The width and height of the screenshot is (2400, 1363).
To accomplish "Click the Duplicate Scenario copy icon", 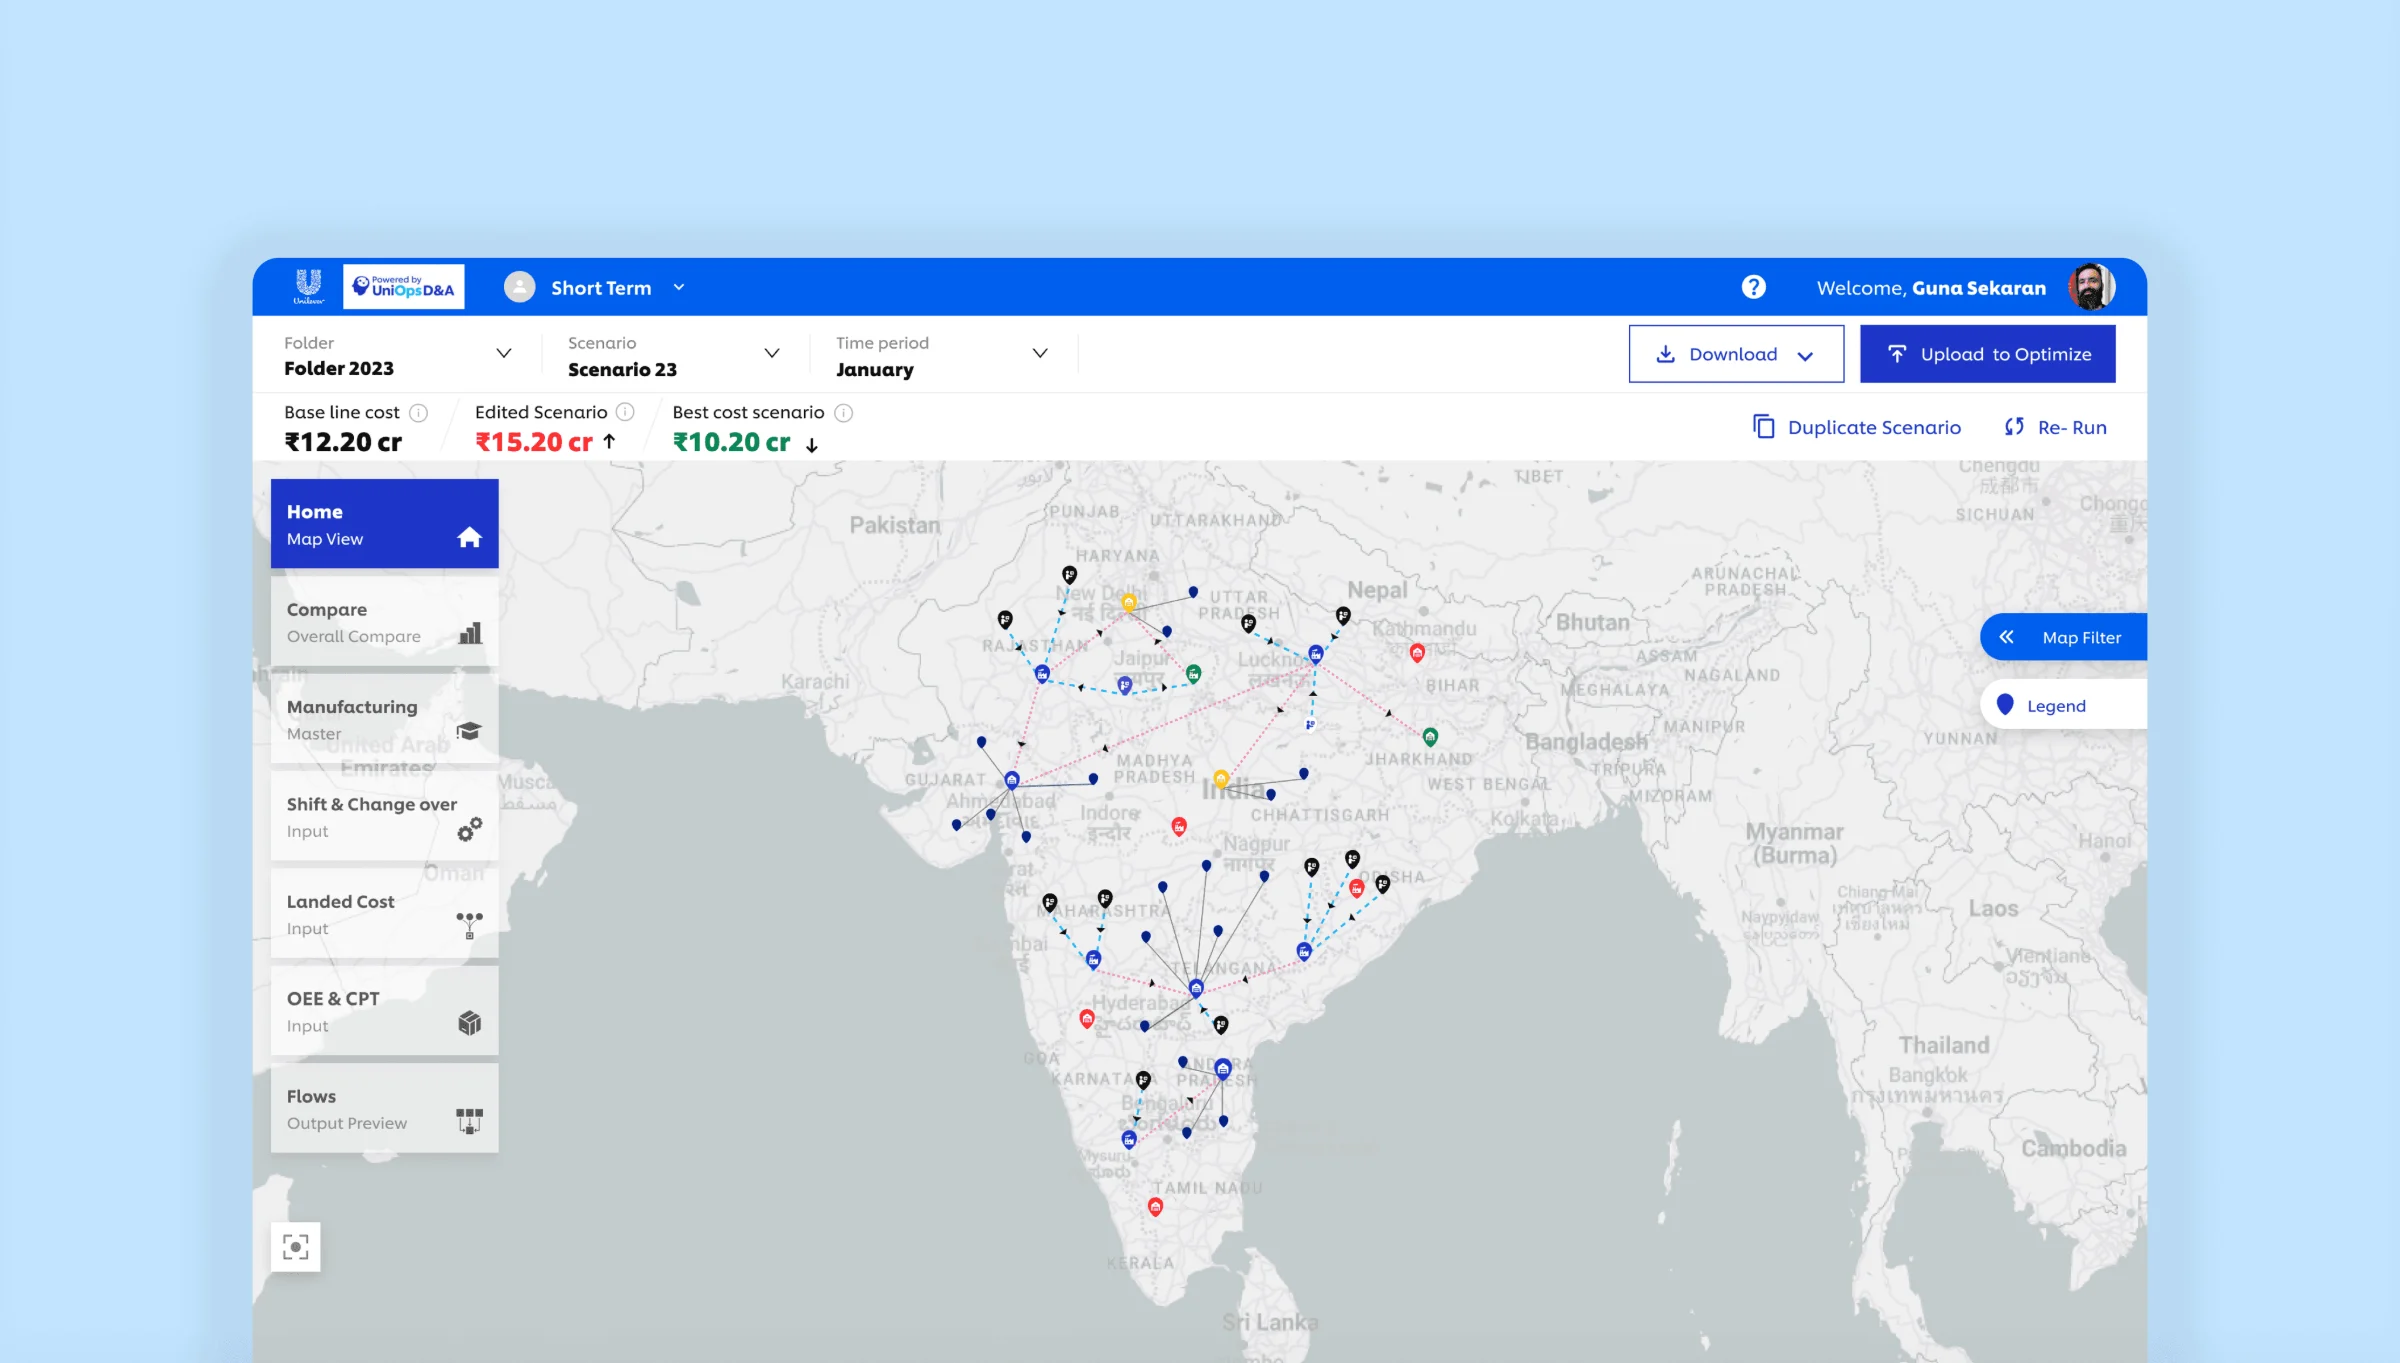I will tap(1764, 426).
